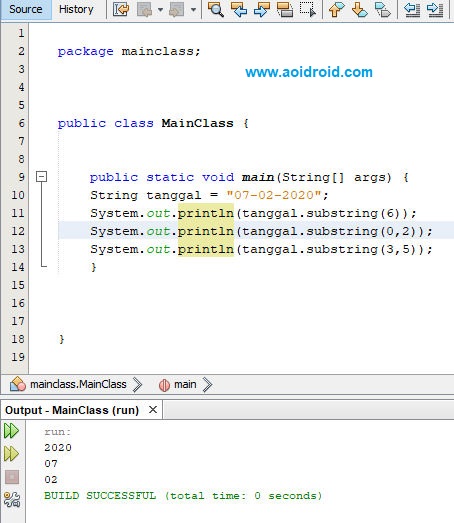Click line number 11 in the gutter
This screenshot has height=523, width=454.
point(18,213)
